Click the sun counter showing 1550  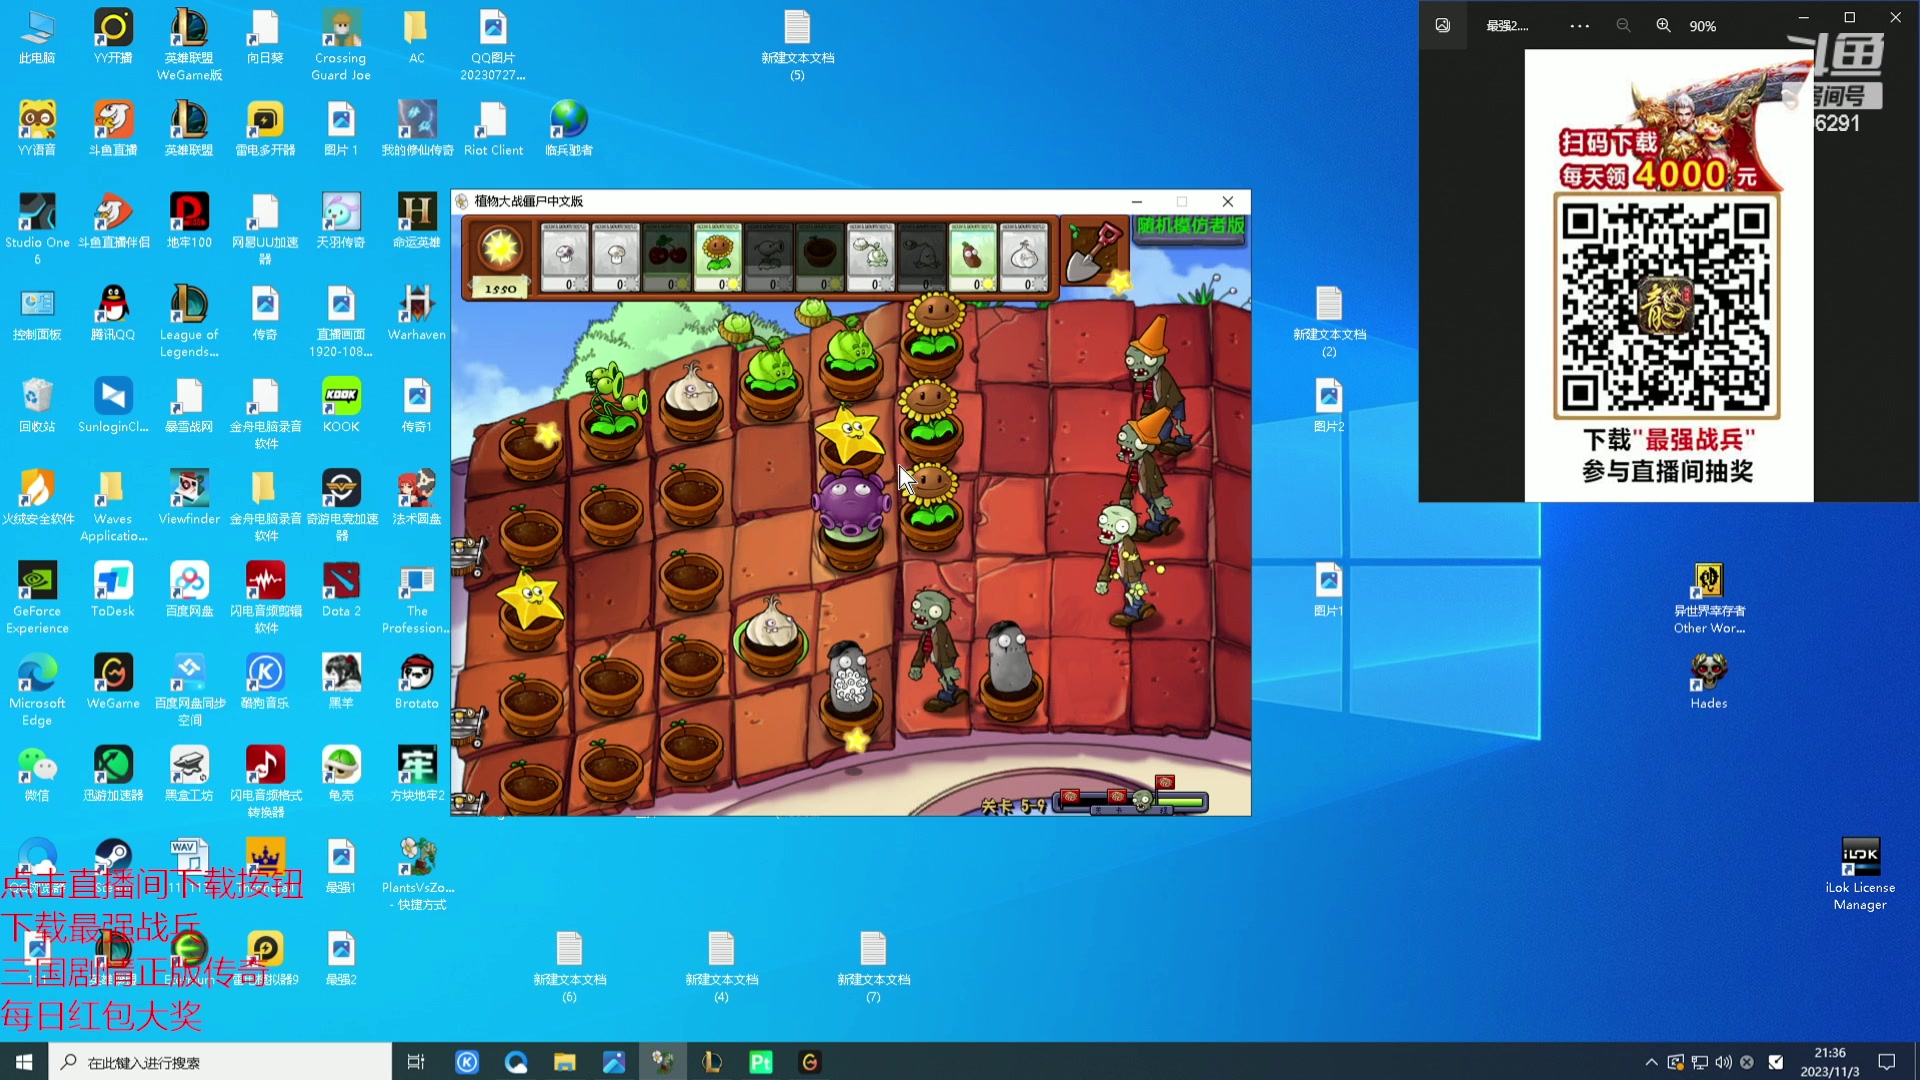tap(500, 289)
